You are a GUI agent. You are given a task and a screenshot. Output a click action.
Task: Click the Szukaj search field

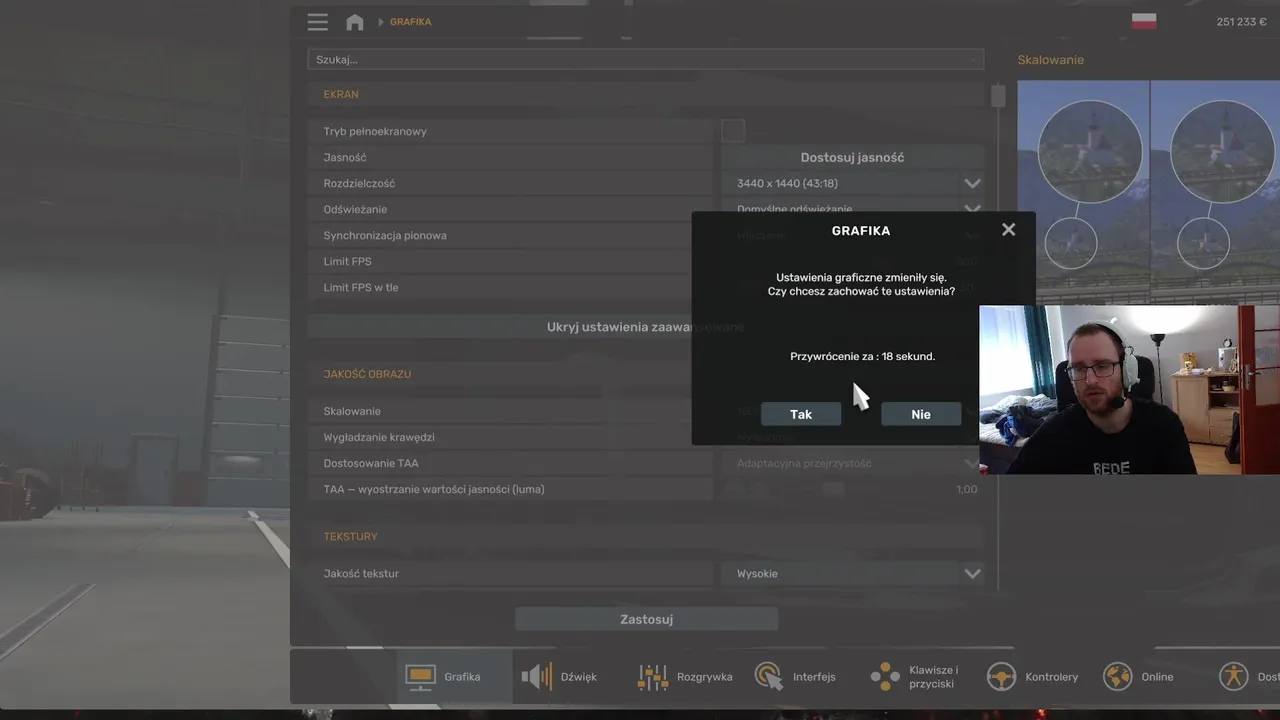646,60
